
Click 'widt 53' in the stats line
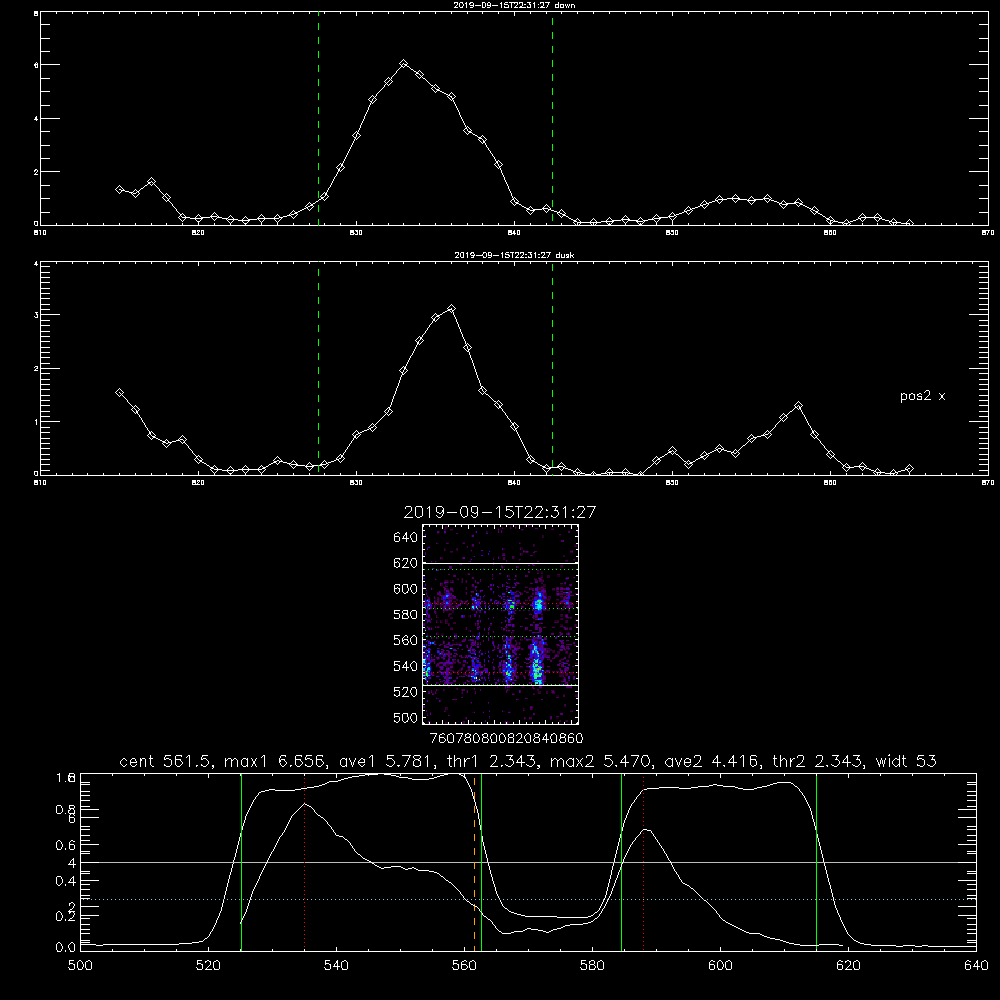[x=906, y=761]
